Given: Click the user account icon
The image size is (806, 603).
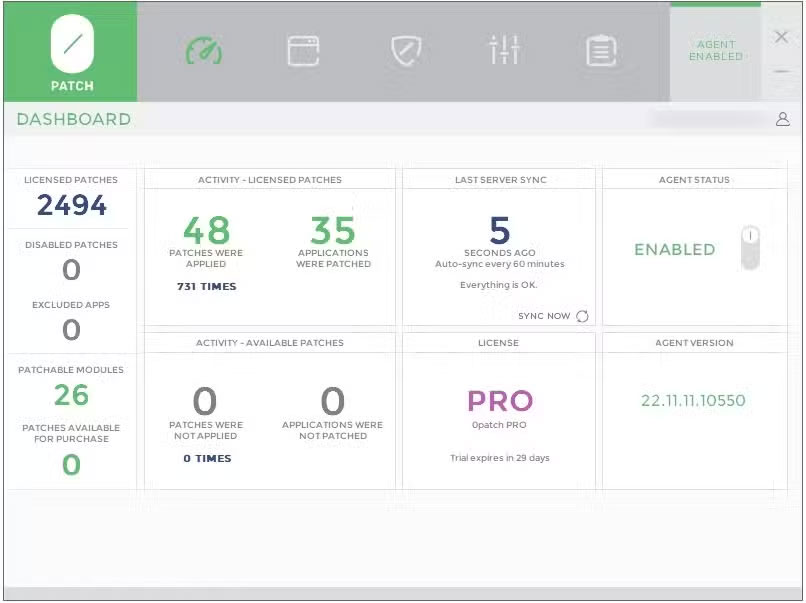Looking at the screenshot, I should click(782, 119).
